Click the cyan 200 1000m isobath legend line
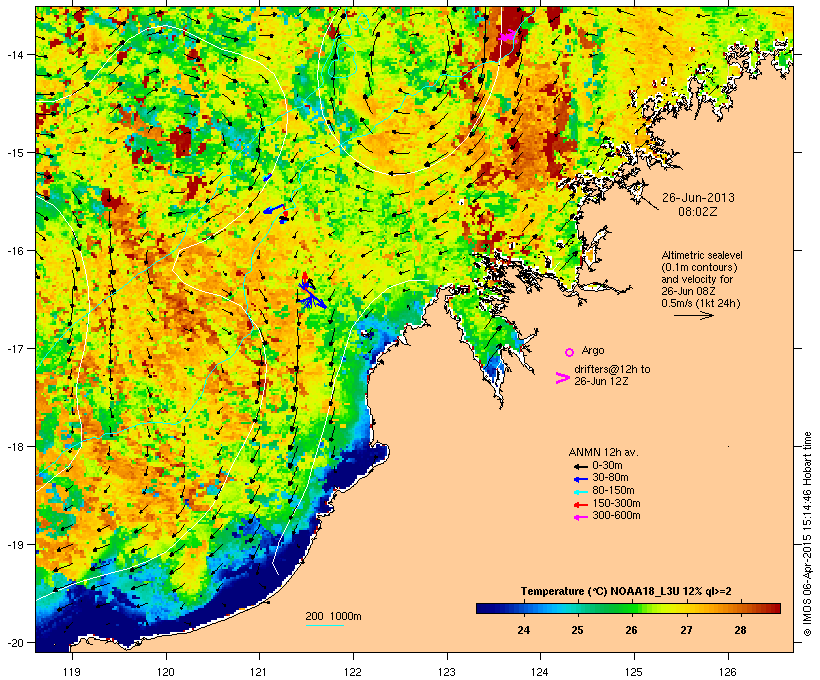 (x=324, y=625)
